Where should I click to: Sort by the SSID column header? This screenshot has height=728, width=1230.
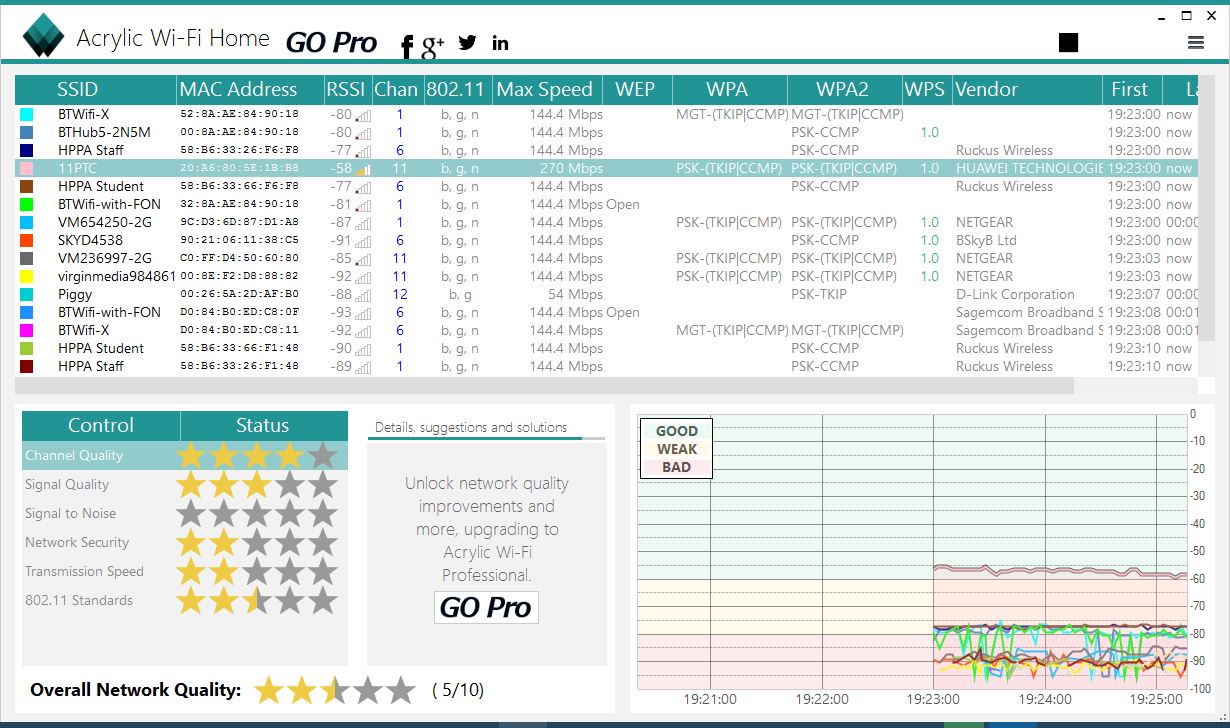pyautogui.click(x=77, y=89)
